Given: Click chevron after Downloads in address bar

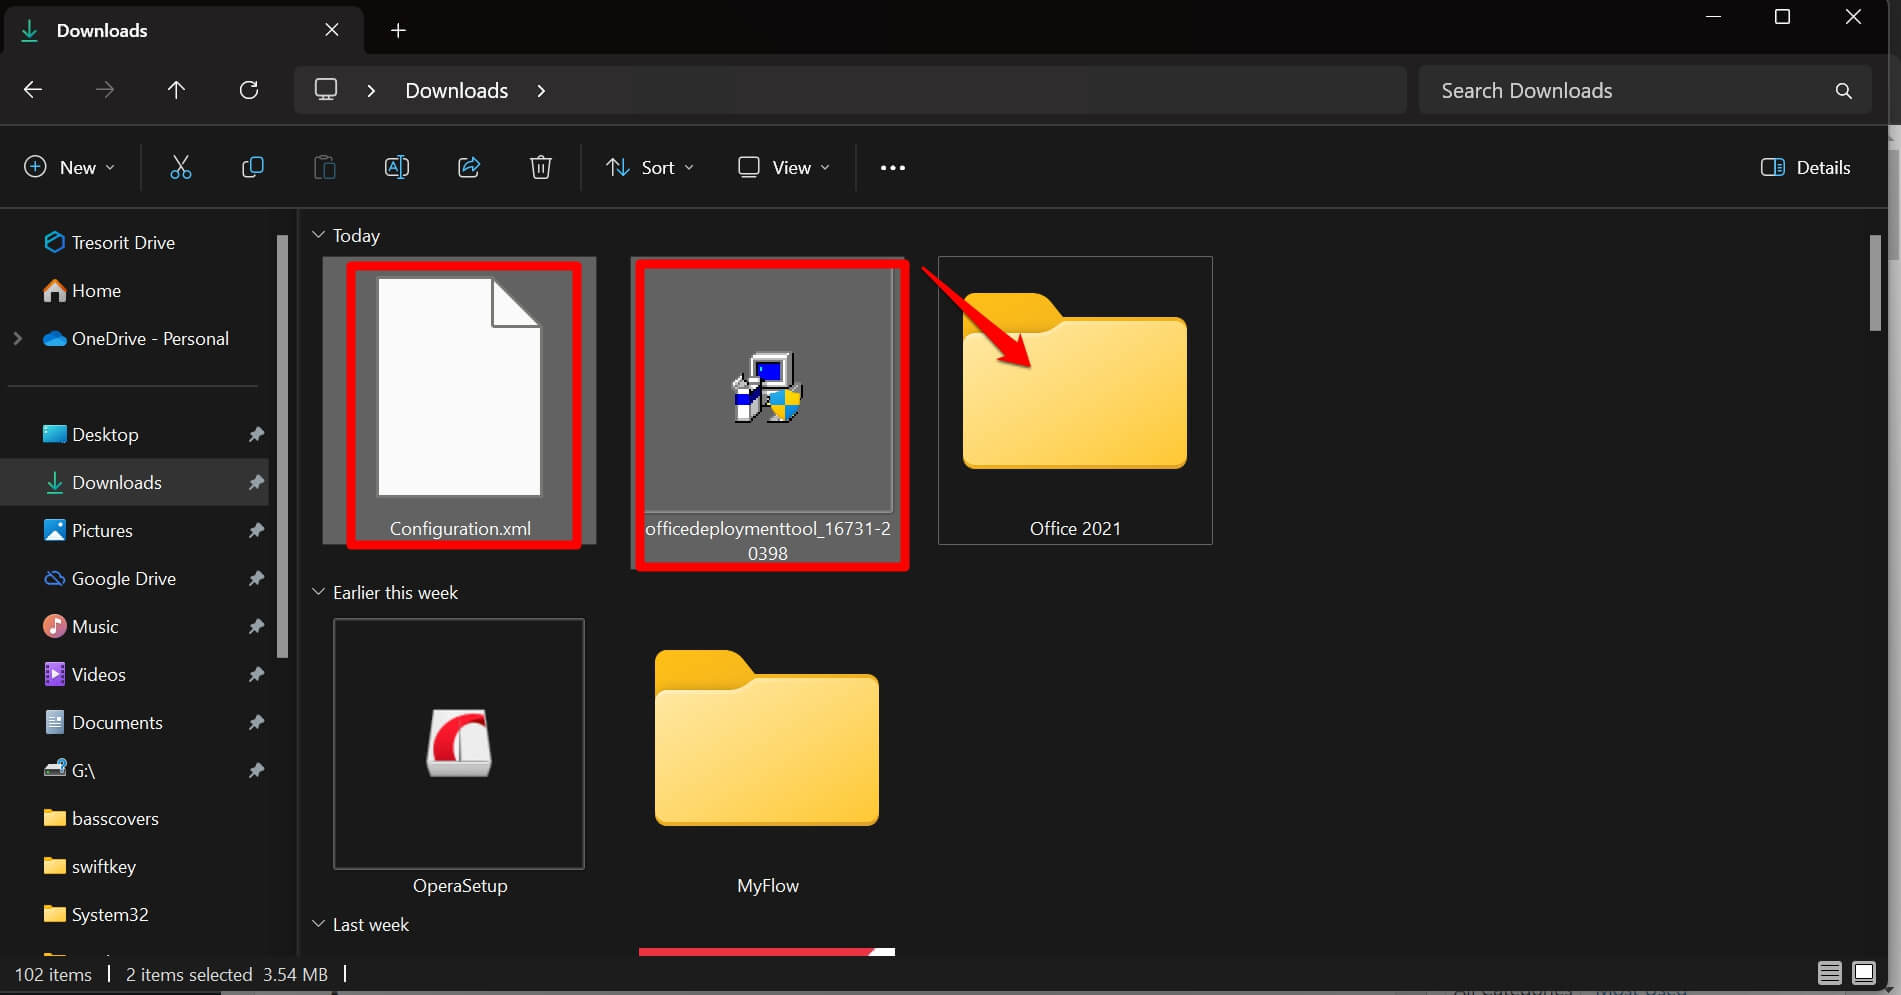Looking at the screenshot, I should 541,90.
